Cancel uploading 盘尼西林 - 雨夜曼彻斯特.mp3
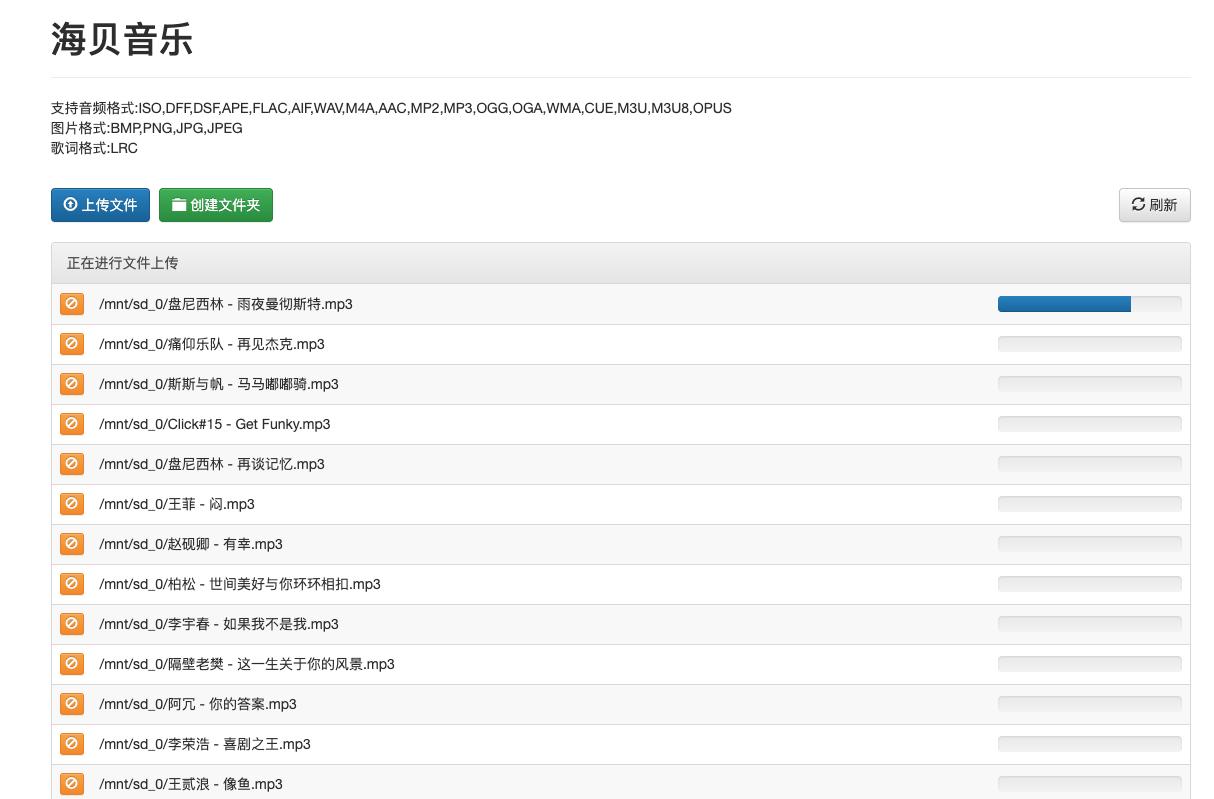 [x=71, y=303]
